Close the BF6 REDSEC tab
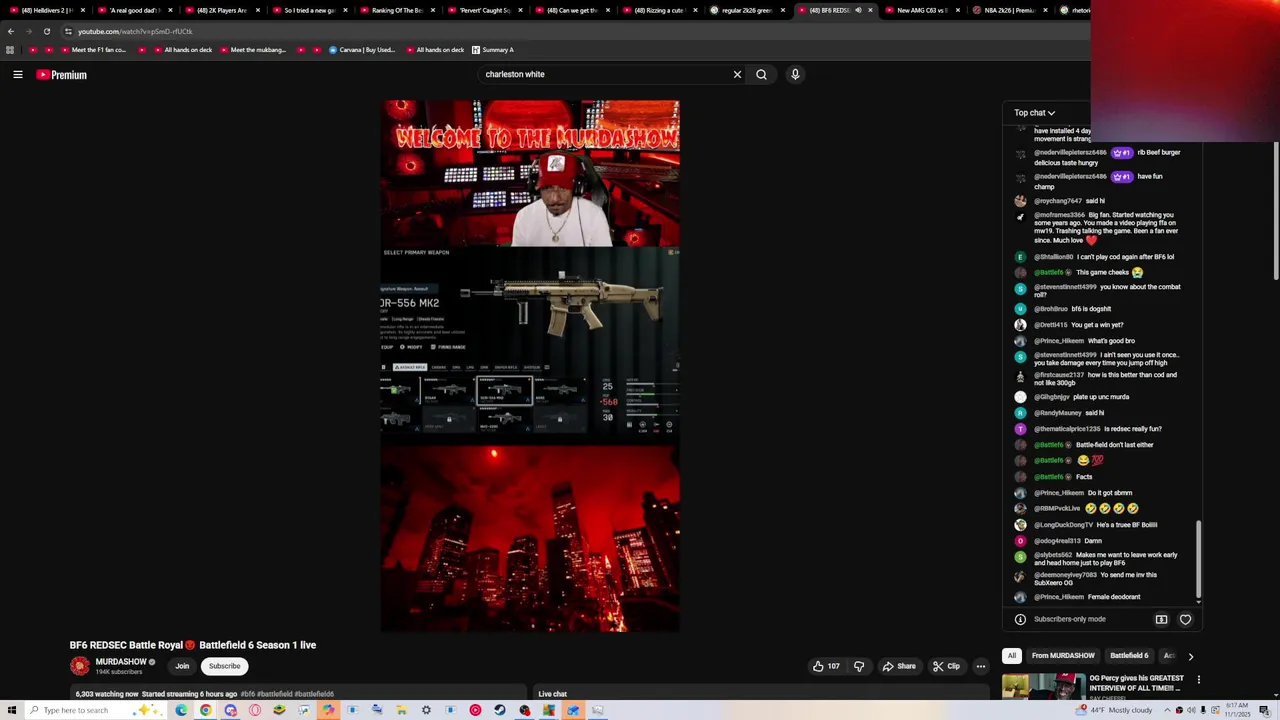 870,10
